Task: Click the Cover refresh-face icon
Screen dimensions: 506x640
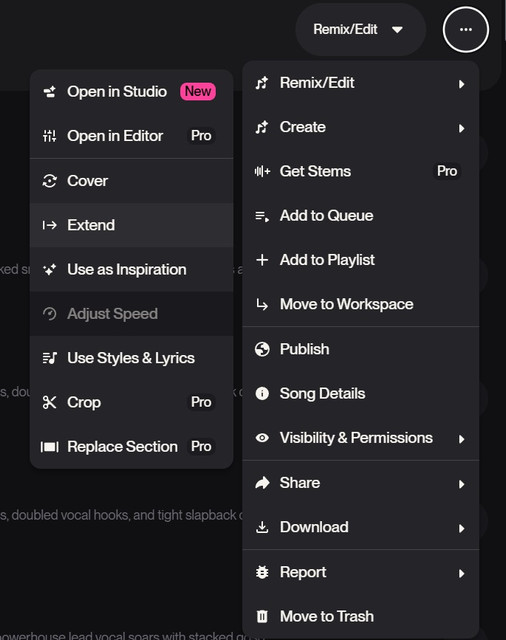Action: 50,181
